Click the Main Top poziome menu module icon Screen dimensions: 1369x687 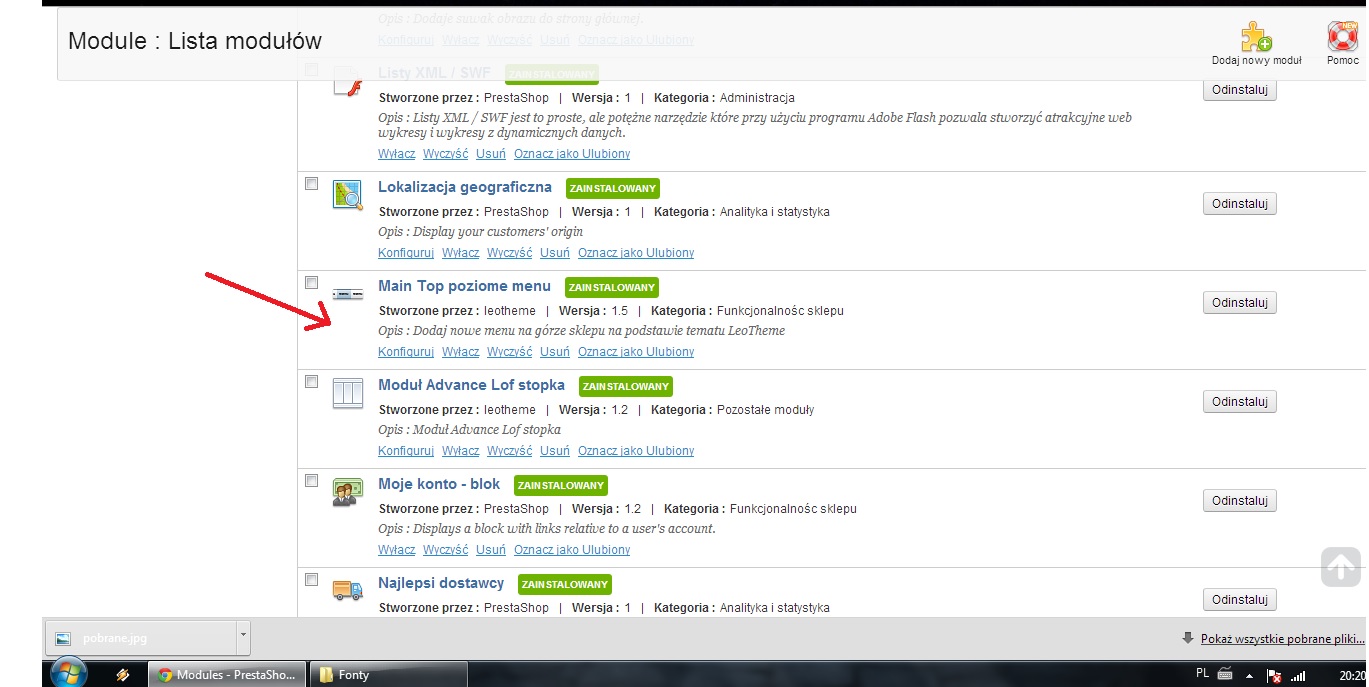click(x=347, y=294)
